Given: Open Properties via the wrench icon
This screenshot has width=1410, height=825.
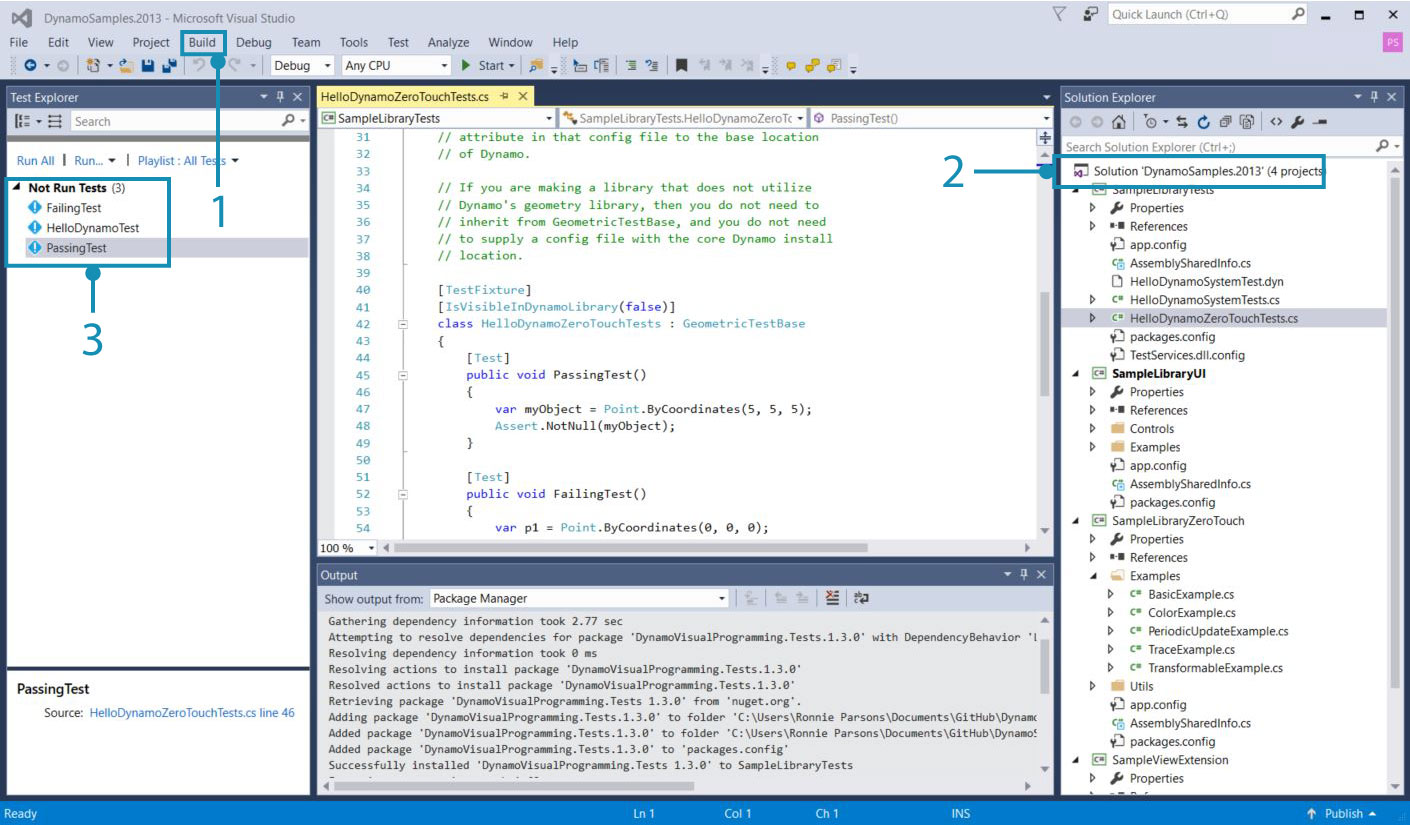Looking at the screenshot, I should [1298, 122].
